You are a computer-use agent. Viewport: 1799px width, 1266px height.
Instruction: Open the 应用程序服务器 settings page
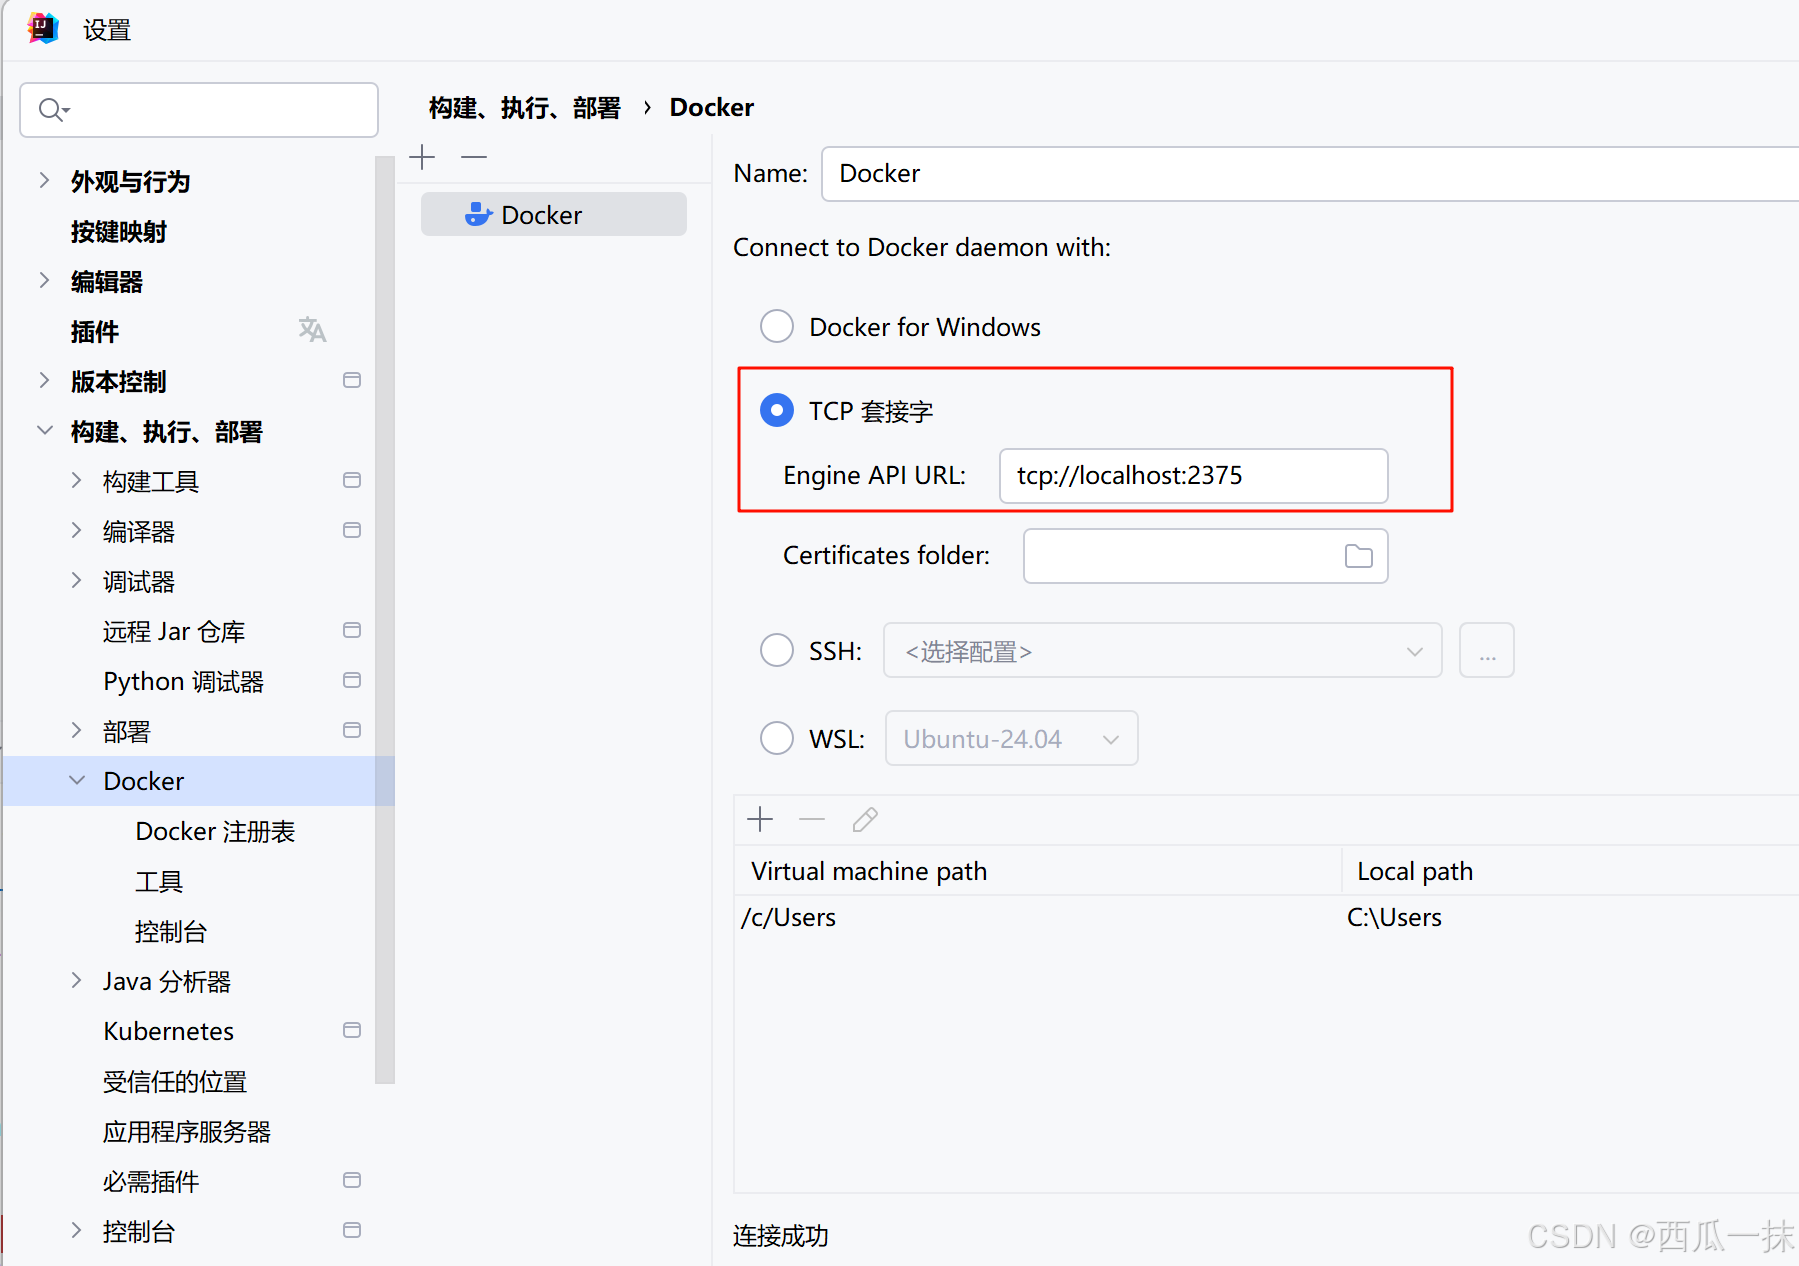(187, 1132)
